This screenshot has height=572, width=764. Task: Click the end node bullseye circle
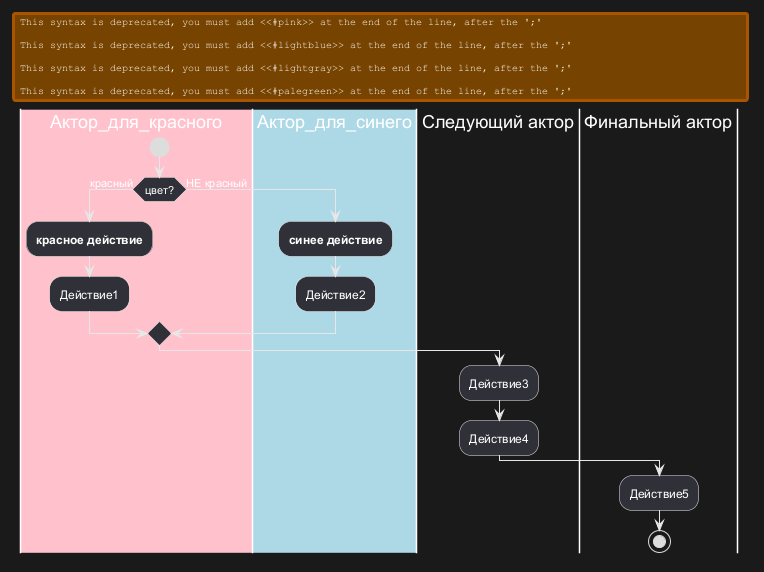[658, 541]
